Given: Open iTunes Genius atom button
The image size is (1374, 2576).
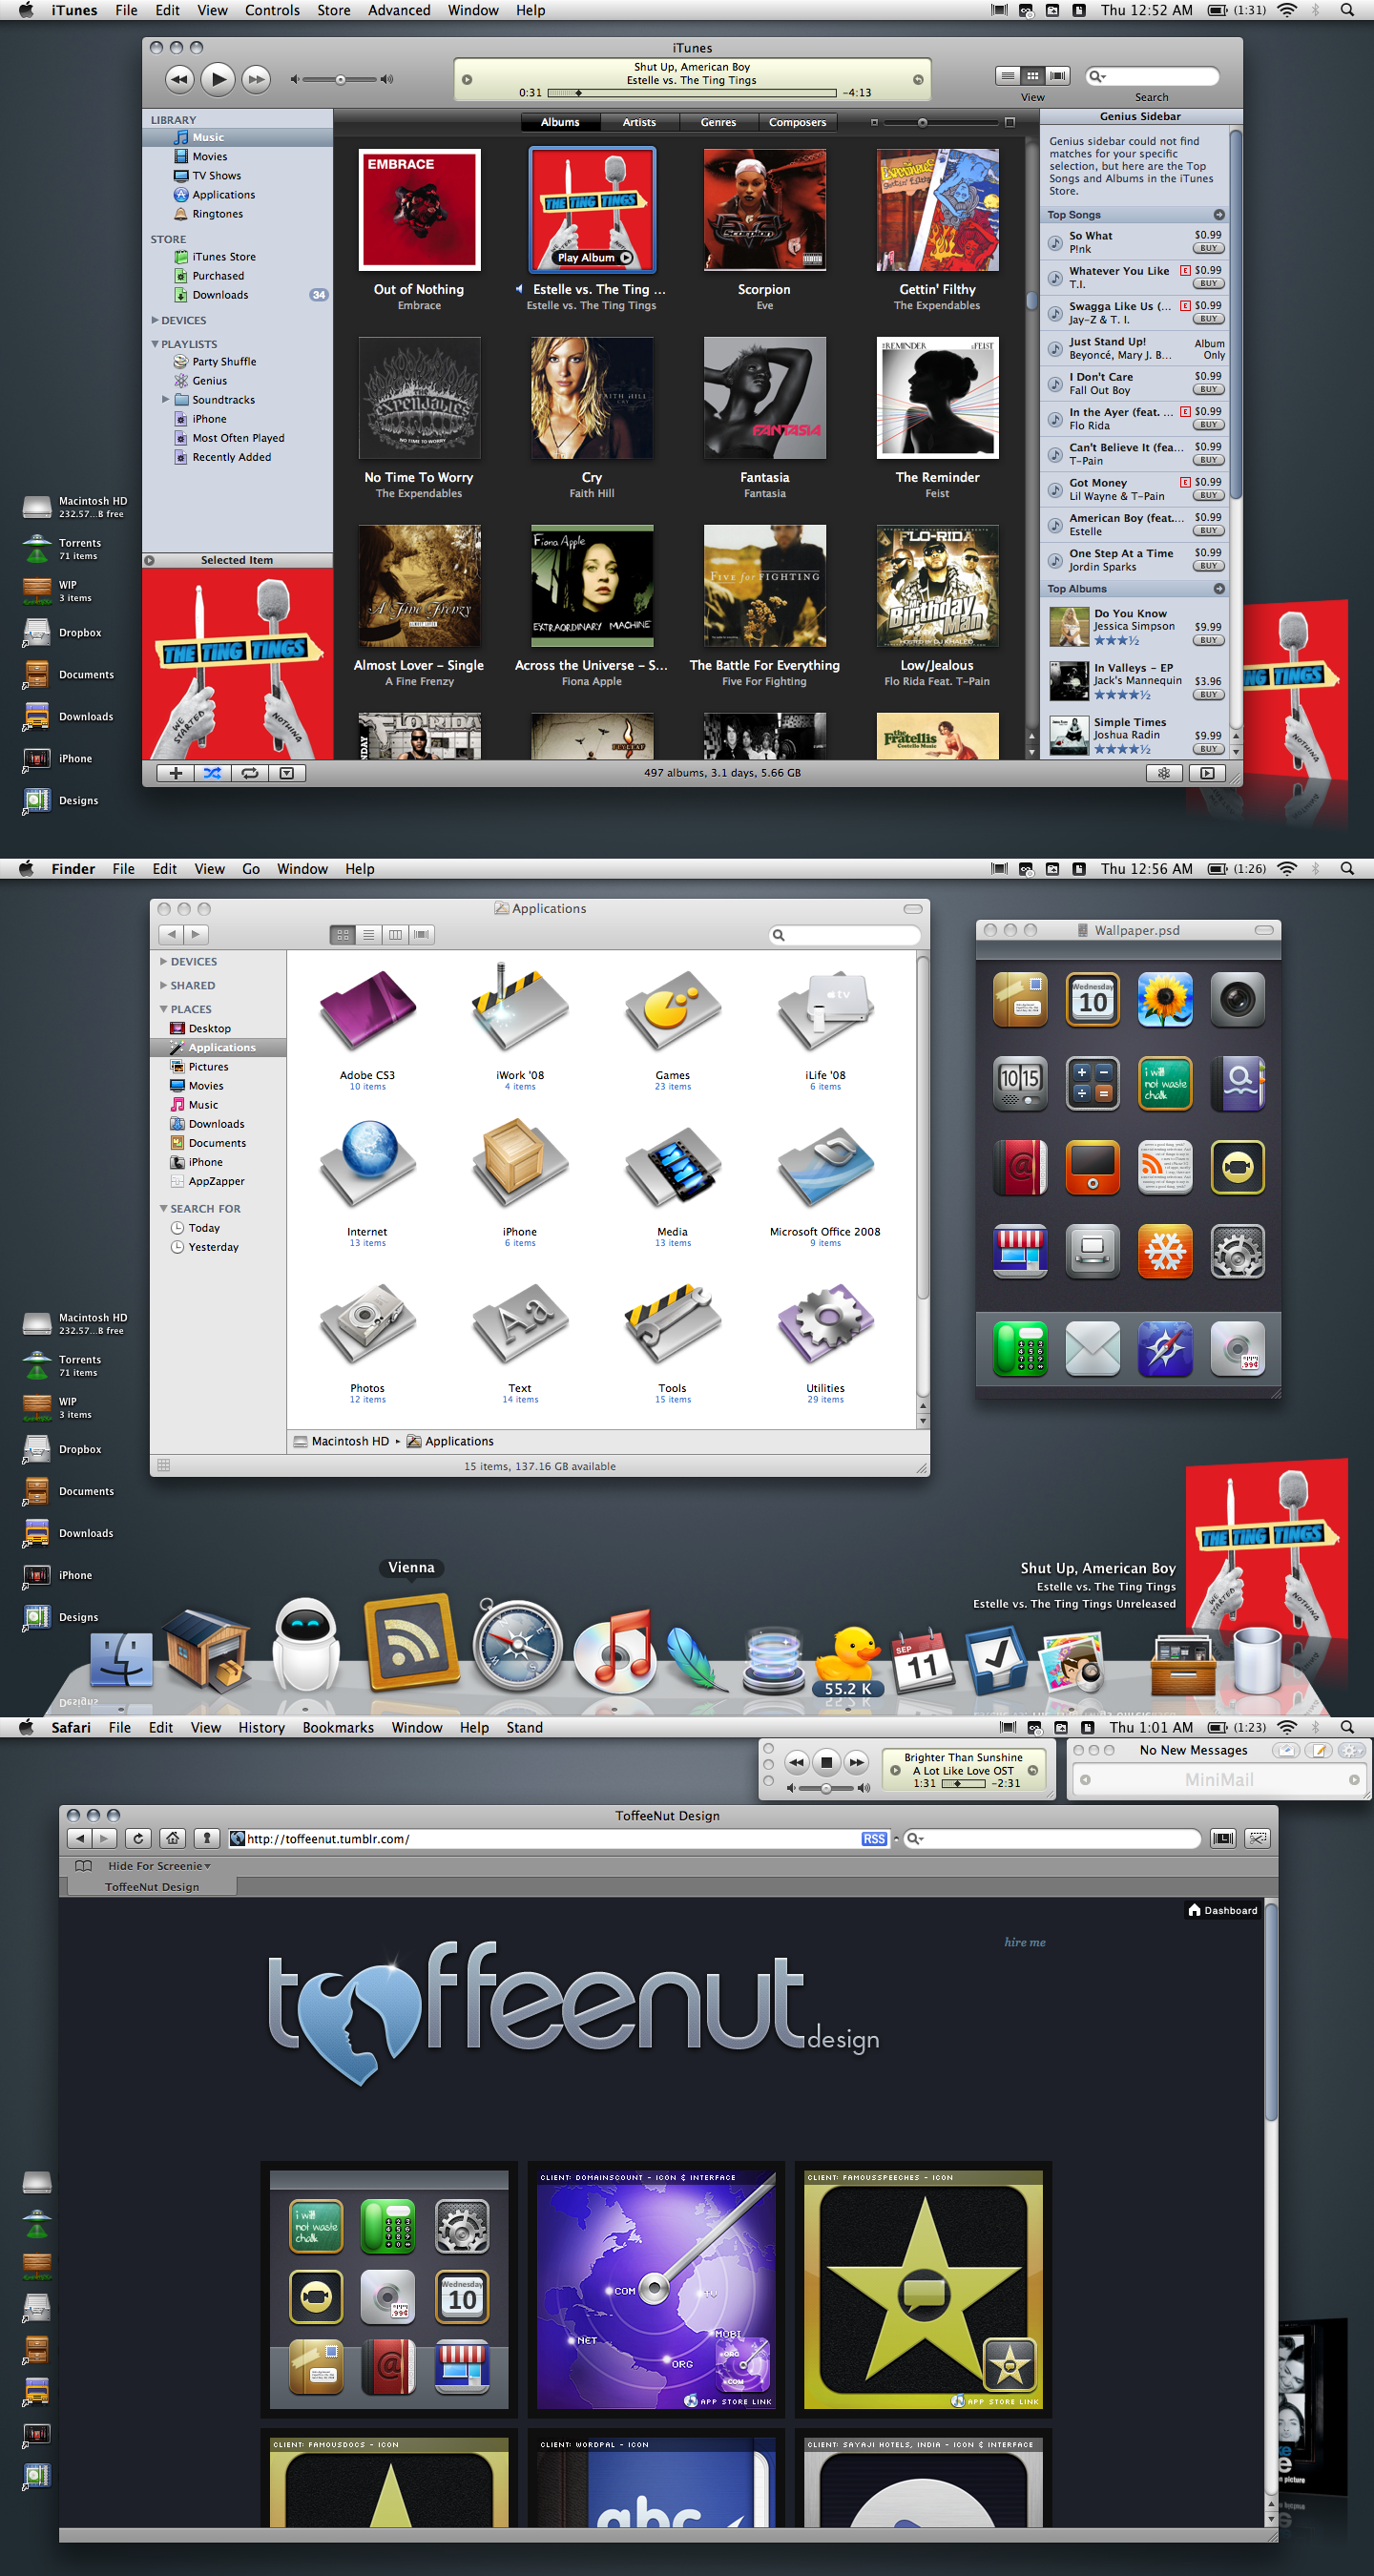Looking at the screenshot, I should 1164,773.
